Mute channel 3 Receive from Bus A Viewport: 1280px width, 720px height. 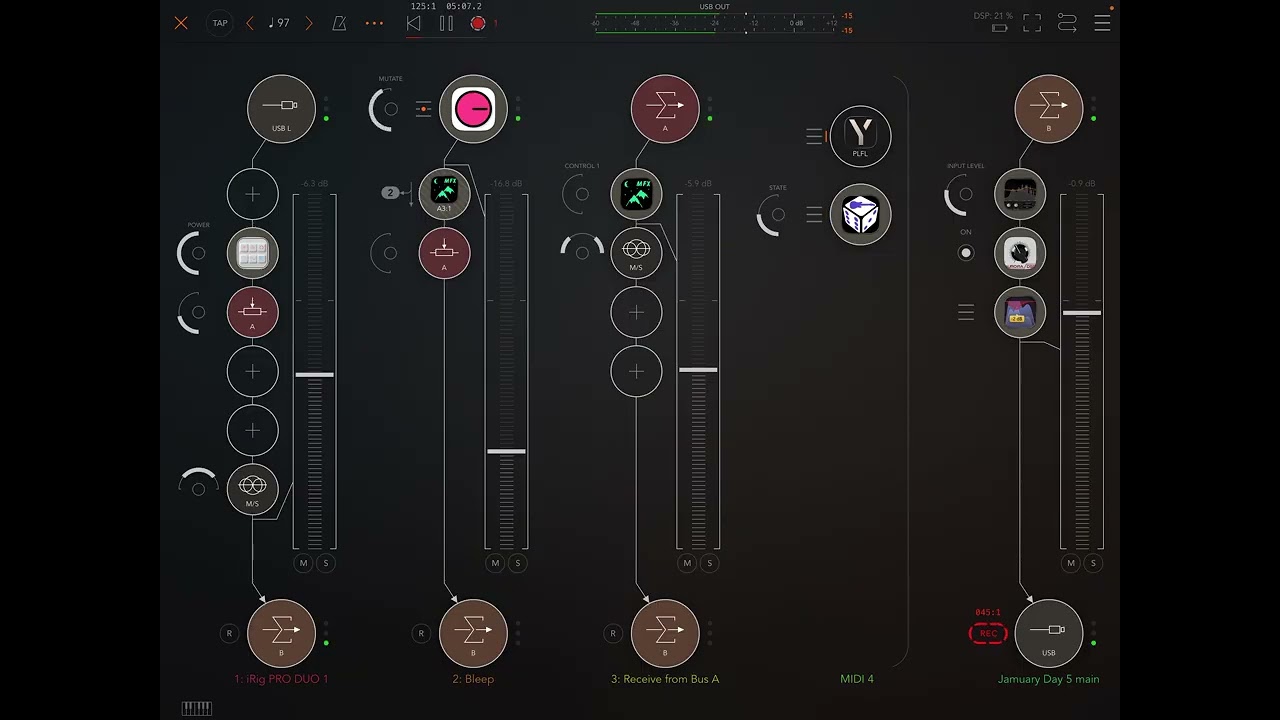point(688,563)
